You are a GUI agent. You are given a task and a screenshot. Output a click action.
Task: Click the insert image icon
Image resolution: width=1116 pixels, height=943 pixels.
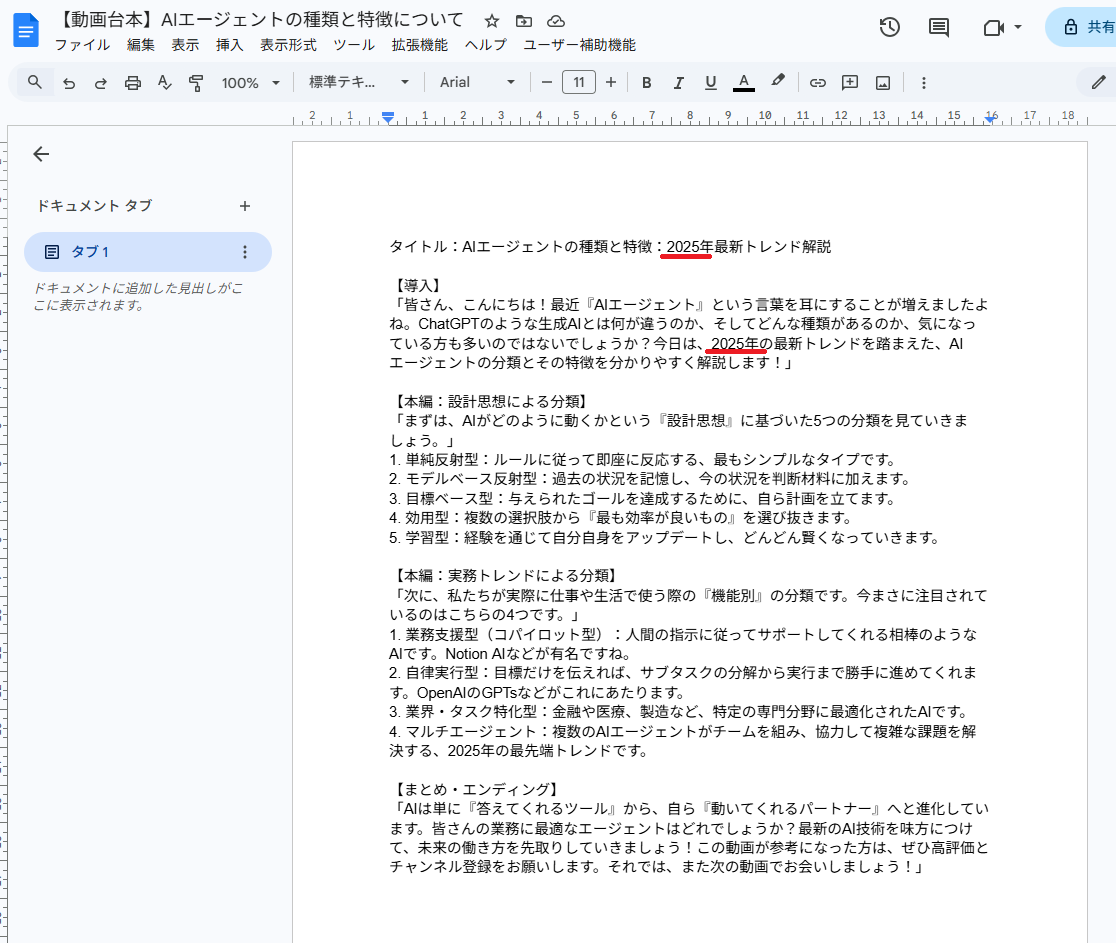coord(882,83)
